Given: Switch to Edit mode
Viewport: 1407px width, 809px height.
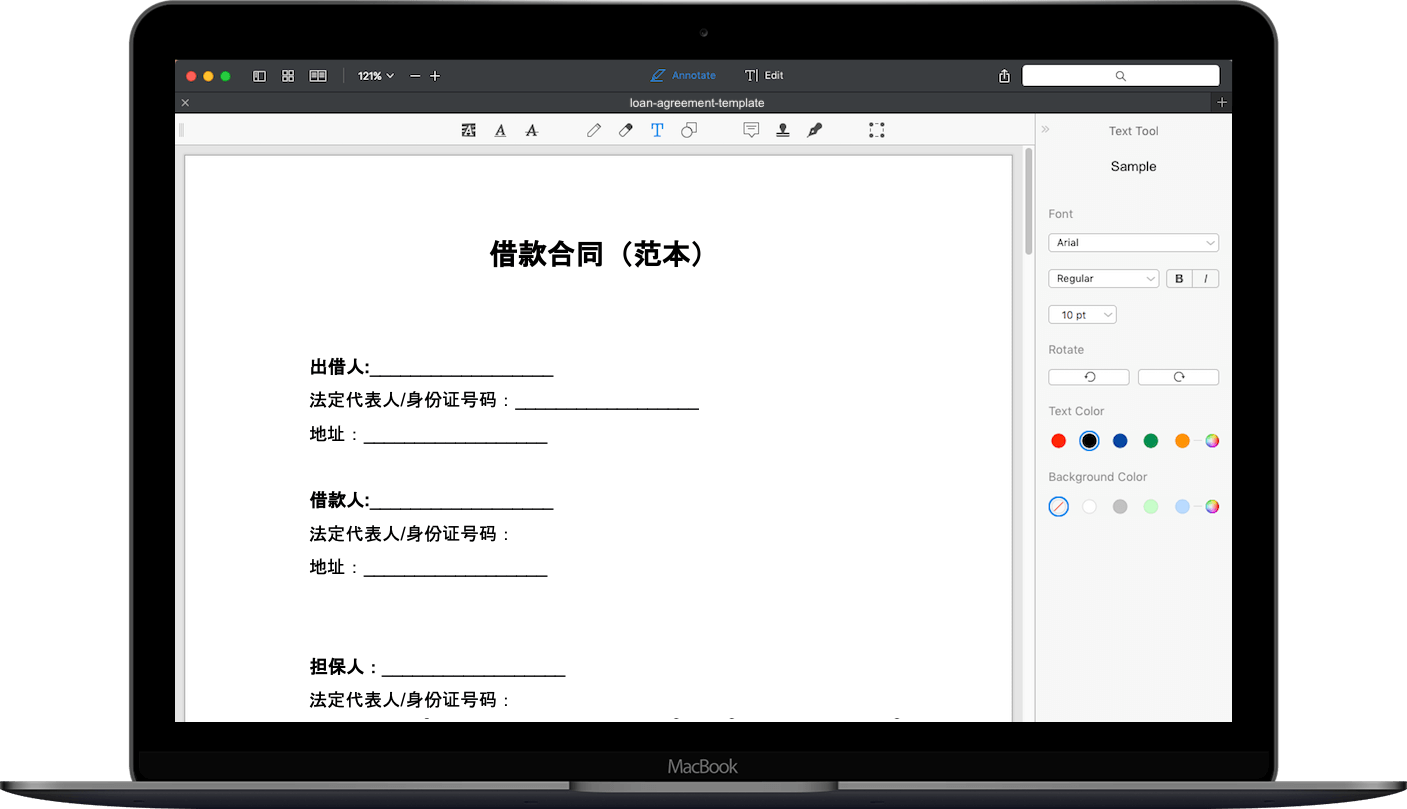Looking at the screenshot, I should [x=764, y=76].
